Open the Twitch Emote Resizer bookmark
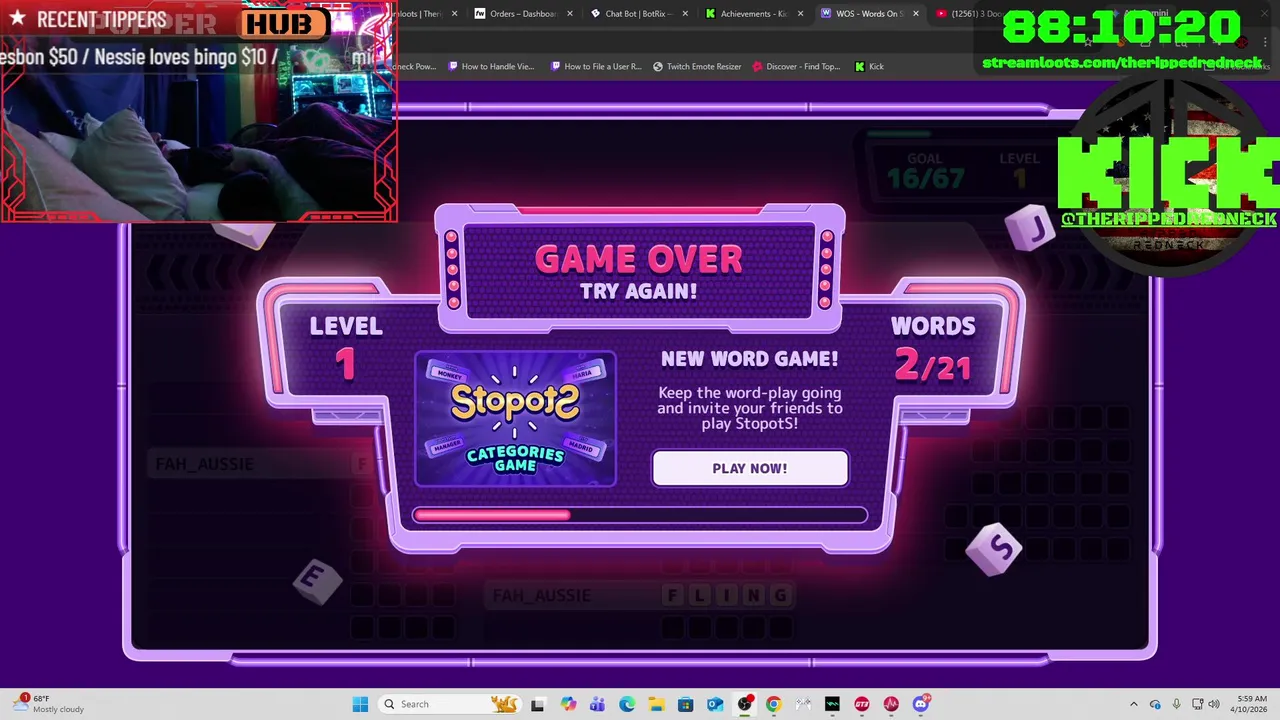 coord(697,66)
